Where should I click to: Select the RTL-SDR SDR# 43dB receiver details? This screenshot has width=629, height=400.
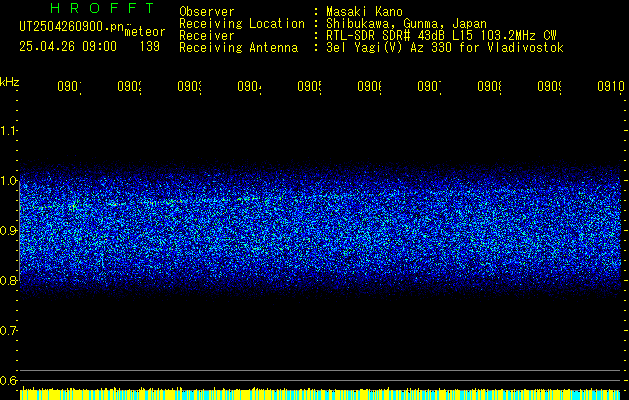(x=441, y=36)
